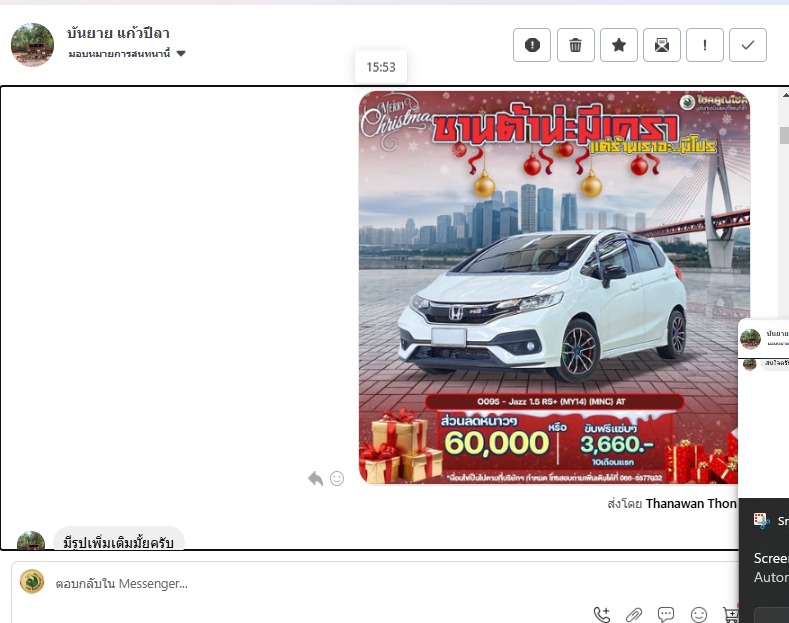React with emoji to car image

click(337, 478)
